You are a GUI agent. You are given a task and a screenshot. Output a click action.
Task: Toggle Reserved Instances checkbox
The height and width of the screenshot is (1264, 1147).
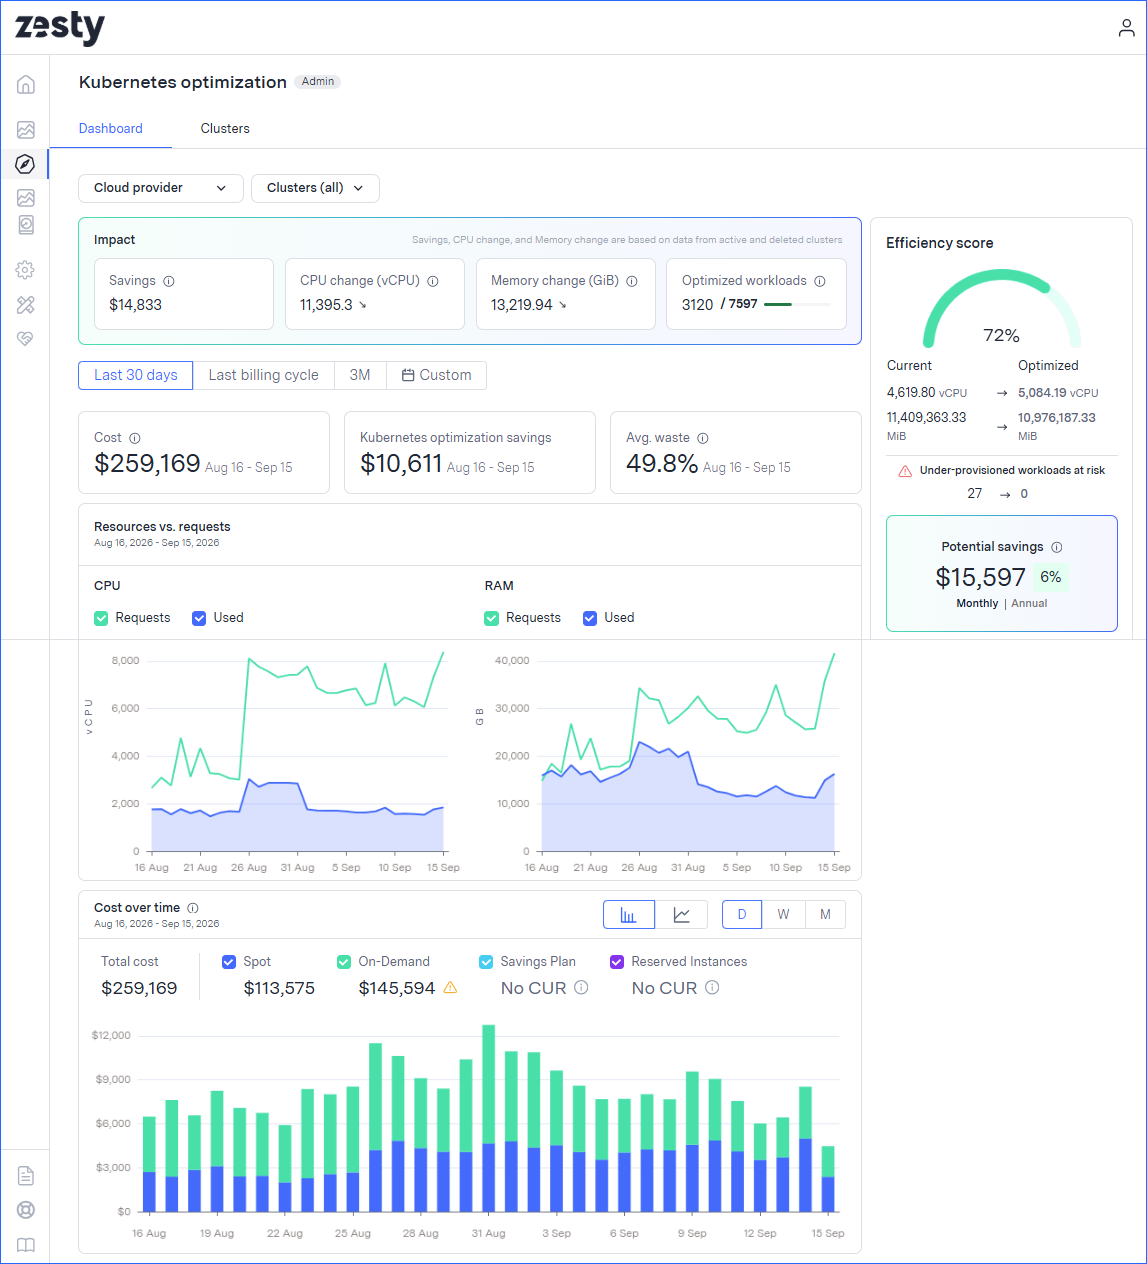(x=617, y=962)
